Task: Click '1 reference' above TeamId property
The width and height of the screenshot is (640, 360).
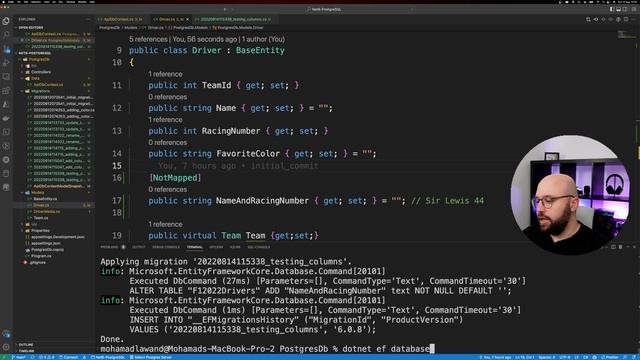Action: [x=165, y=74]
